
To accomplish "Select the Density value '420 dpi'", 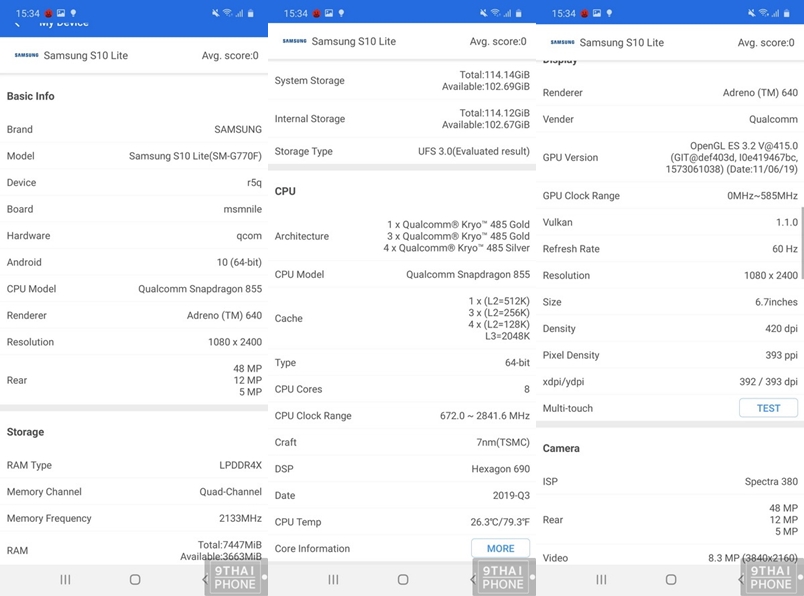I will click(781, 329).
